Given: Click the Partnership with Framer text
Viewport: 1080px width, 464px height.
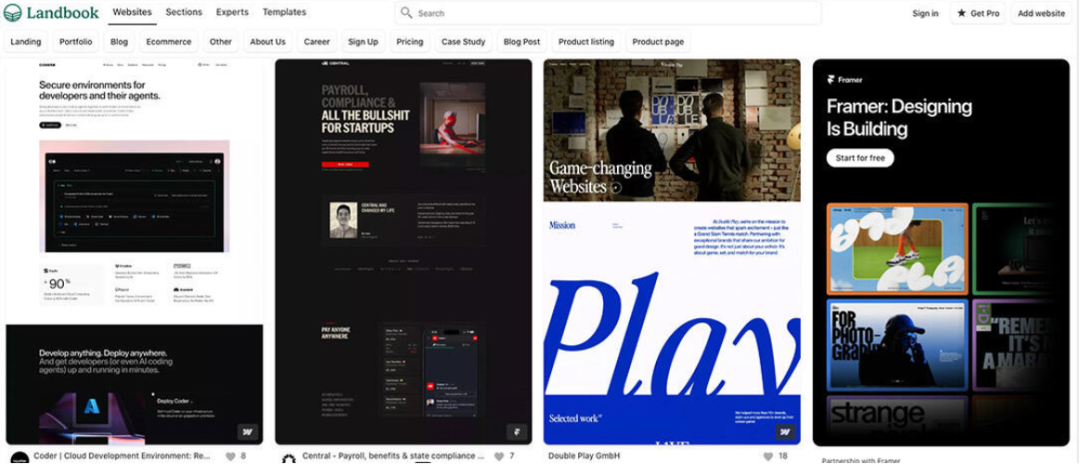Looking at the screenshot, I should pos(861,460).
